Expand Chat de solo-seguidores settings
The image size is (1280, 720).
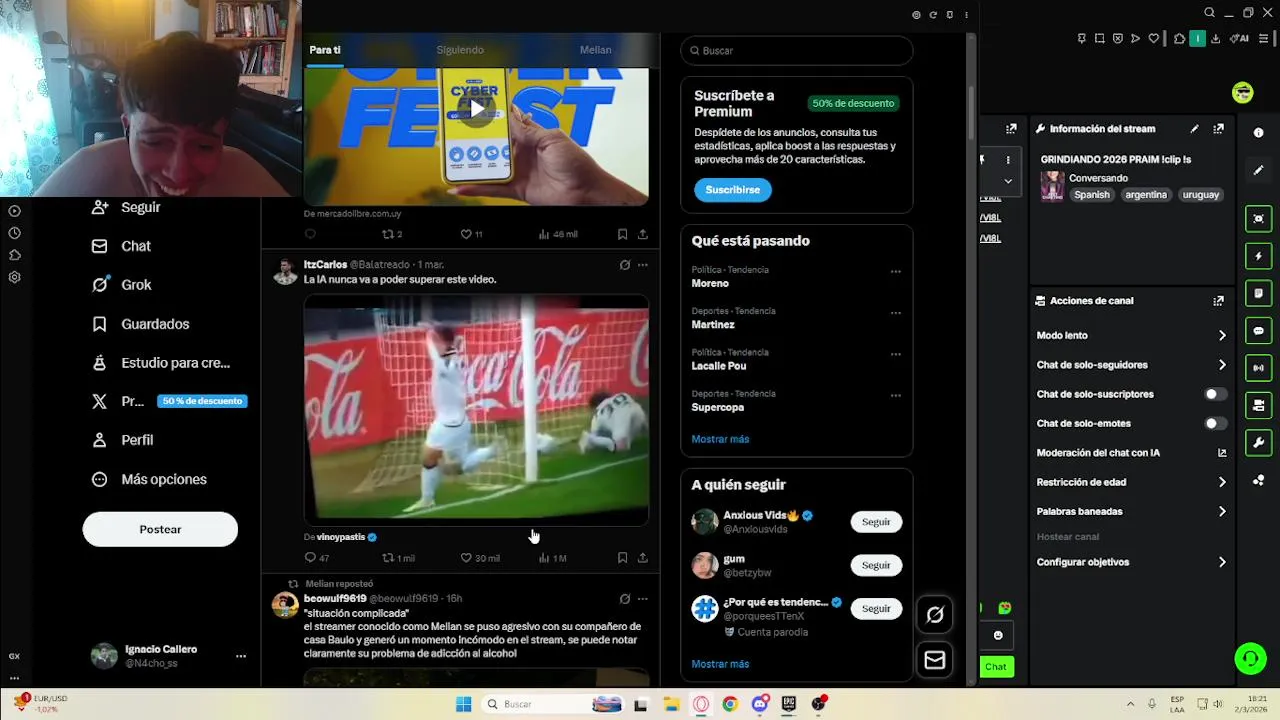point(1131,365)
